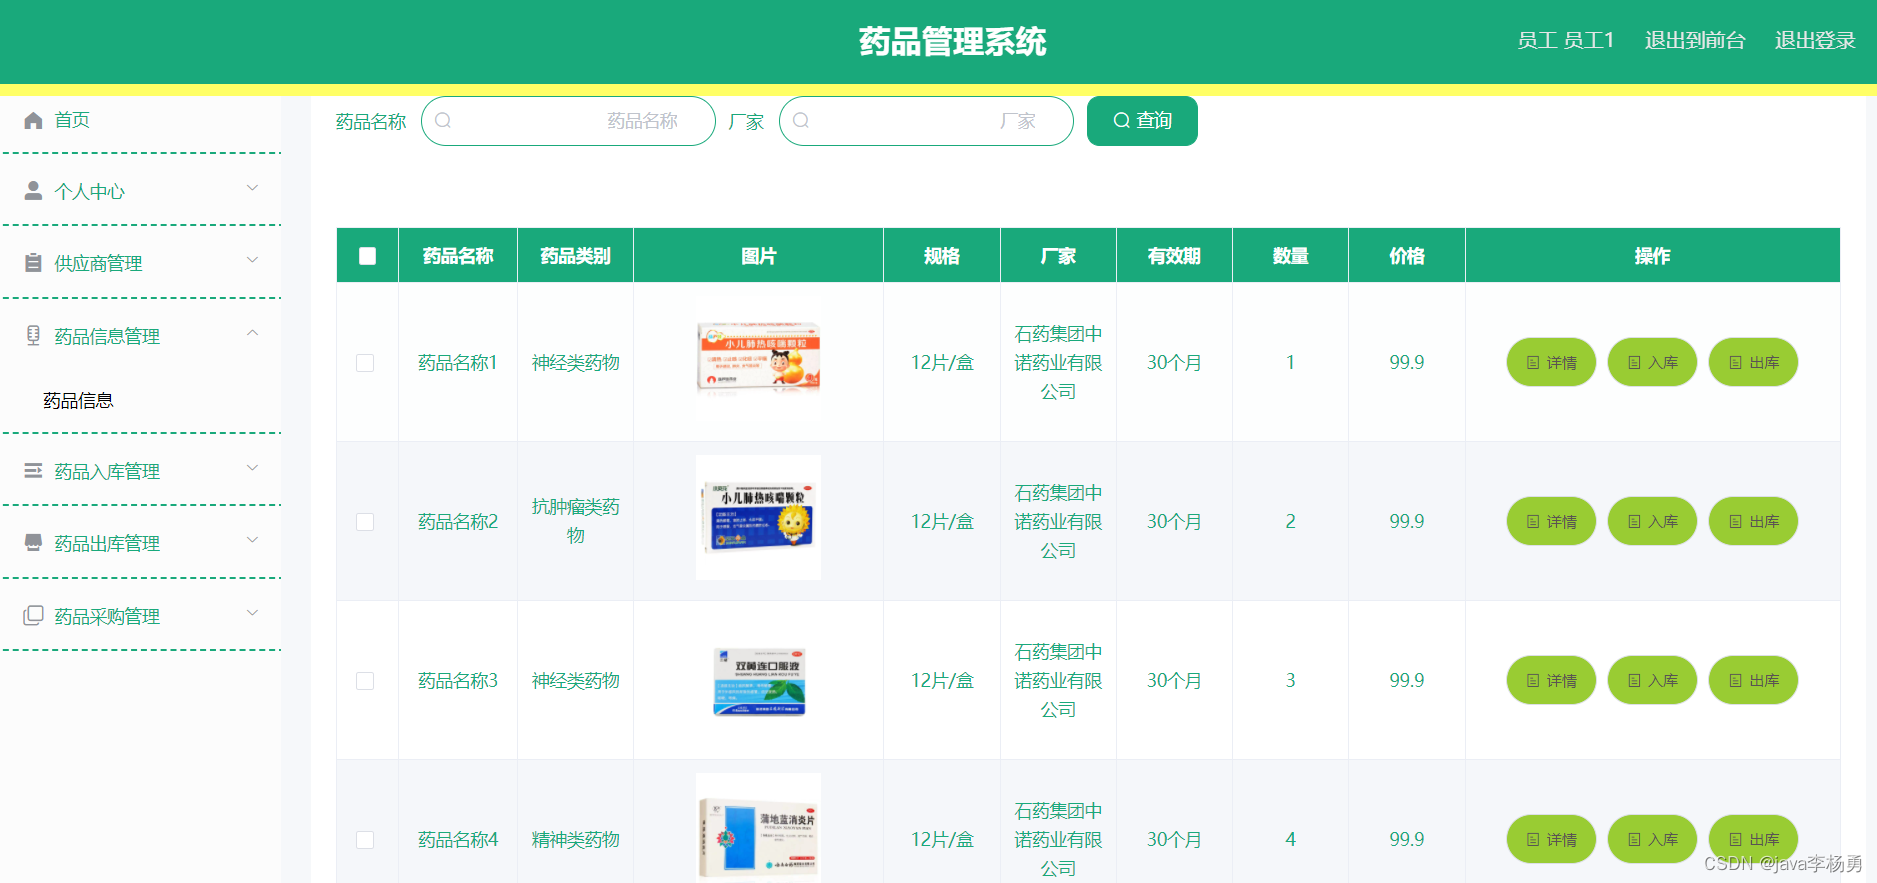Viewport: 1877px width, 883px height.
Task: Tick checkbox for 药品名称3 row
Action: point(365,681)
